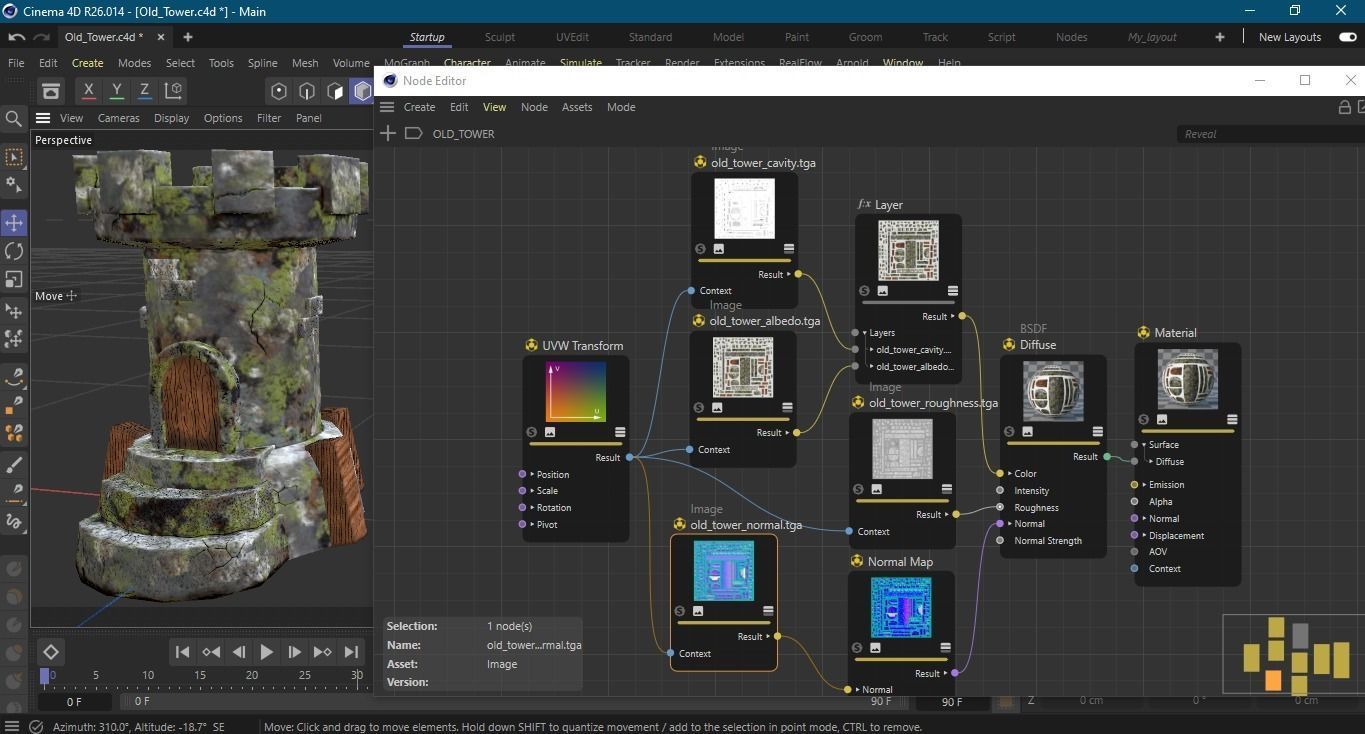Click the status bar hamburger icon

tap(12, 727)
